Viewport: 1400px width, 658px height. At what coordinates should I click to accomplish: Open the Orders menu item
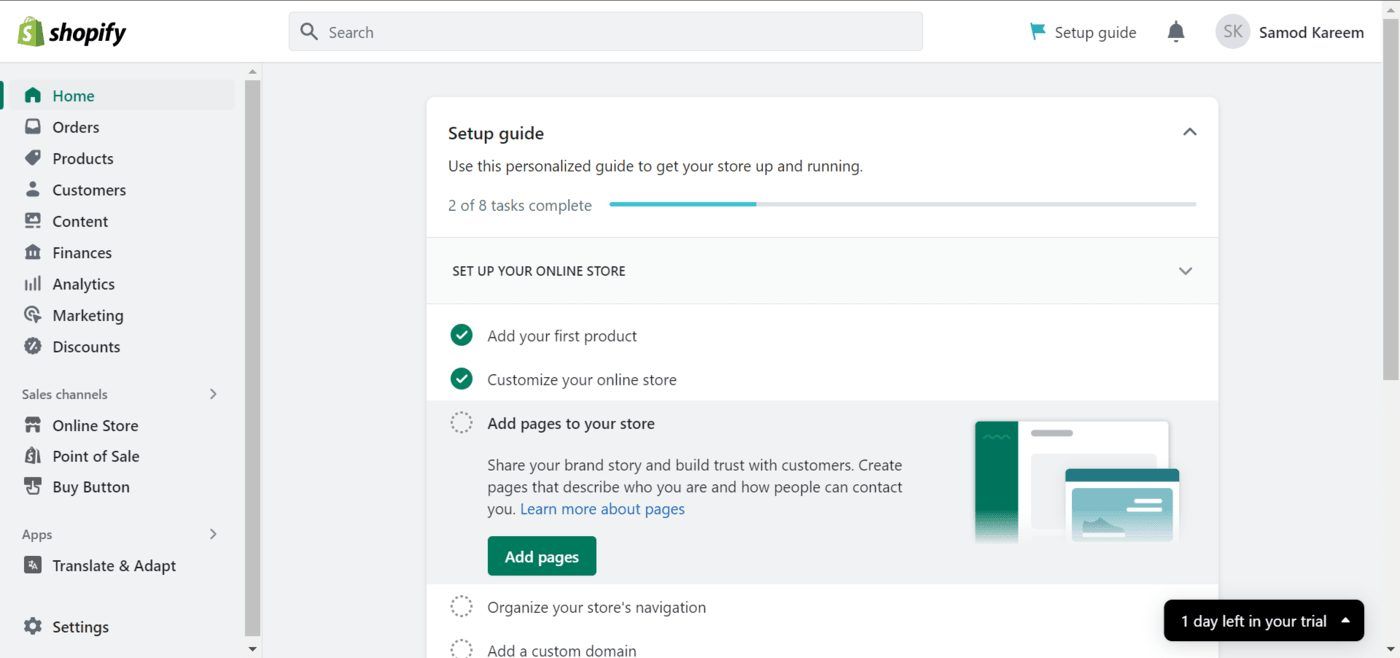coord(76,127)
